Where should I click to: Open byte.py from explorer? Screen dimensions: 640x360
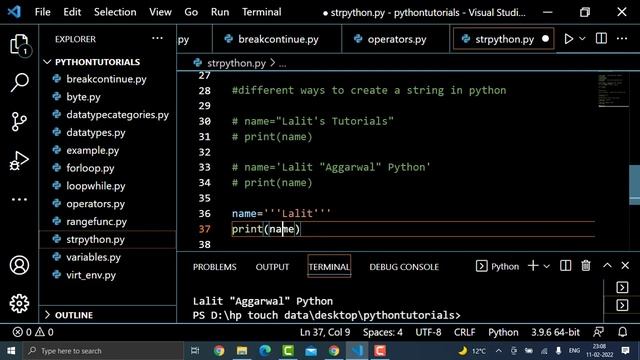tap(83, 97)
